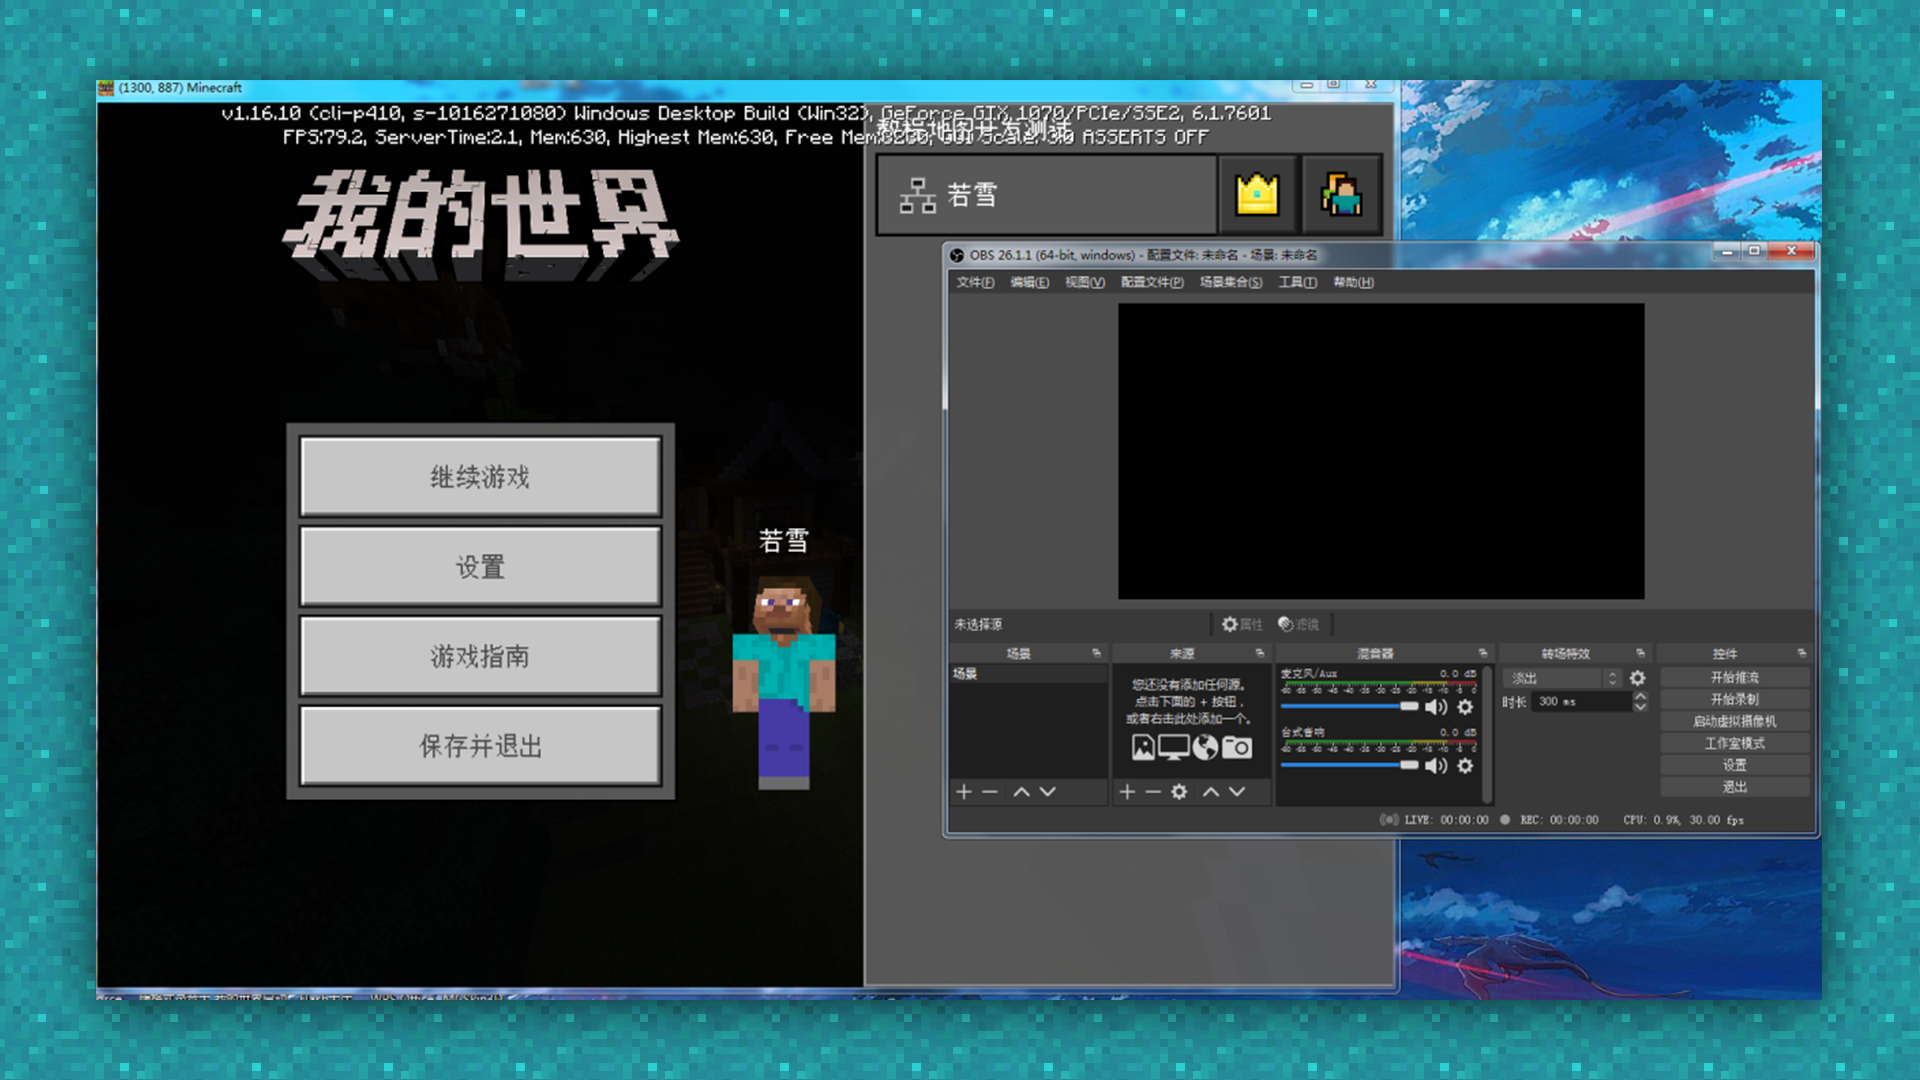
Task: Click the network icon beside 若雪
Action: (917, 196)
